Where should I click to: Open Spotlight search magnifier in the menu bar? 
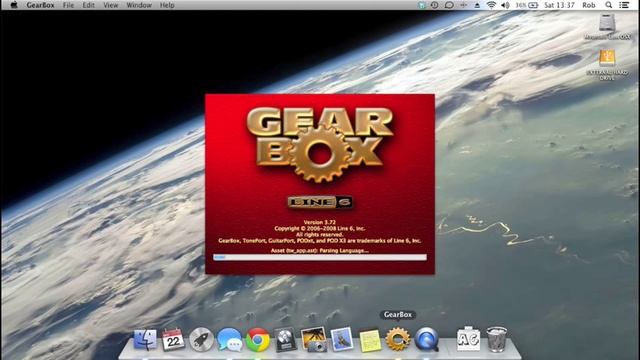609,5
